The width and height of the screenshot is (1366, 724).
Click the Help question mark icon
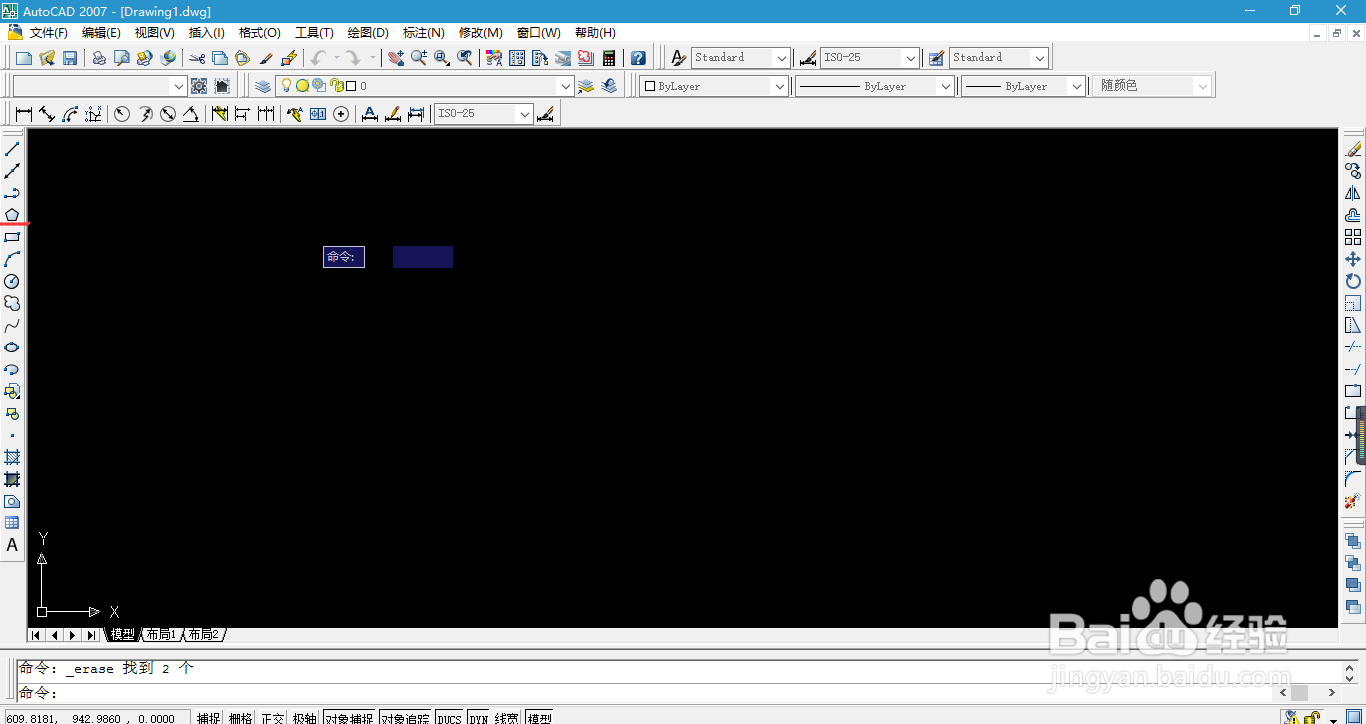coord(638,58)
